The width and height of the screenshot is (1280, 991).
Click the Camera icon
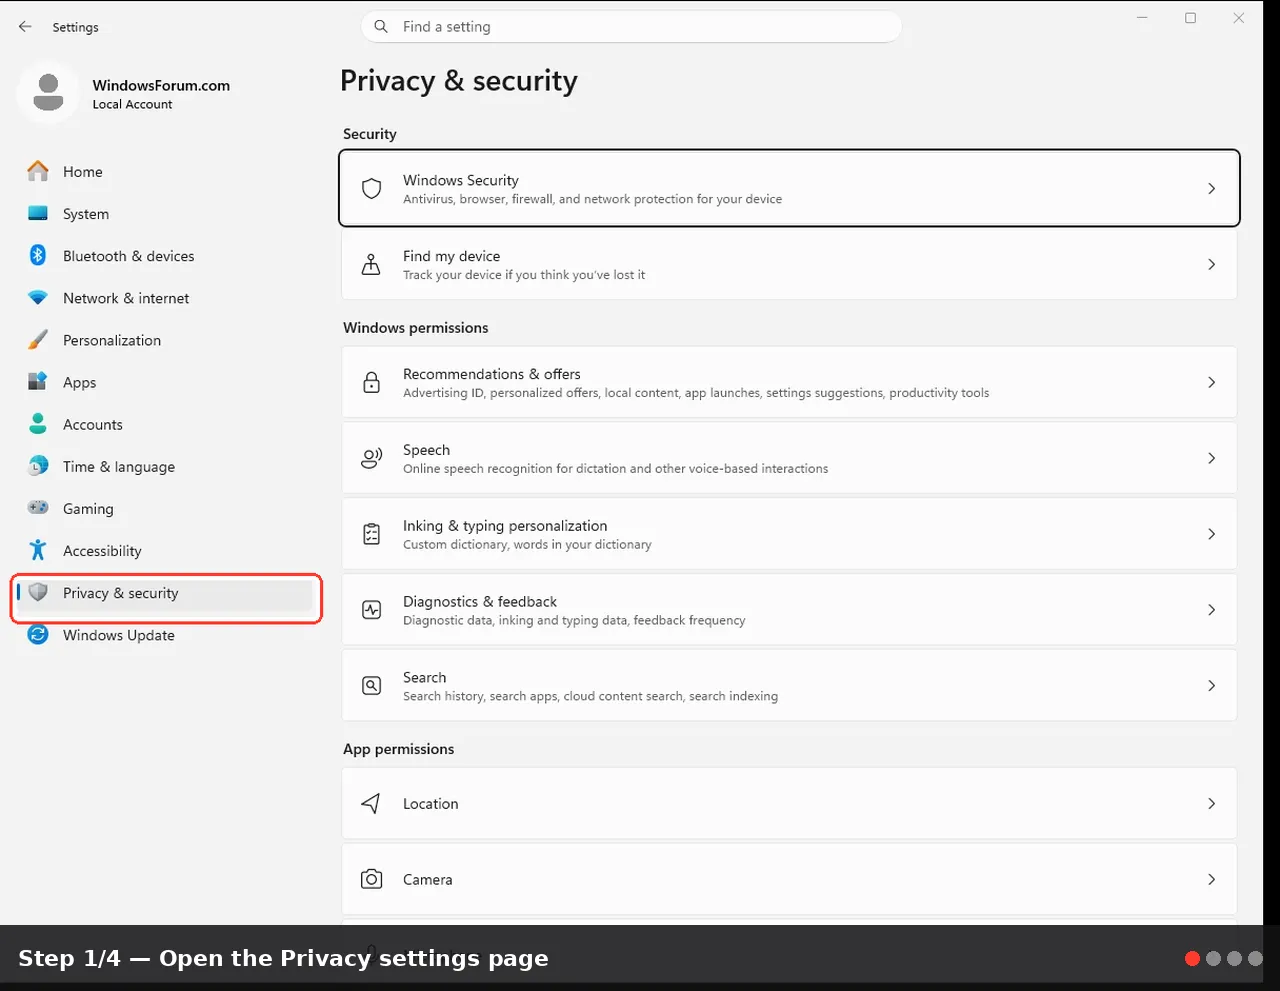(371, 879)
